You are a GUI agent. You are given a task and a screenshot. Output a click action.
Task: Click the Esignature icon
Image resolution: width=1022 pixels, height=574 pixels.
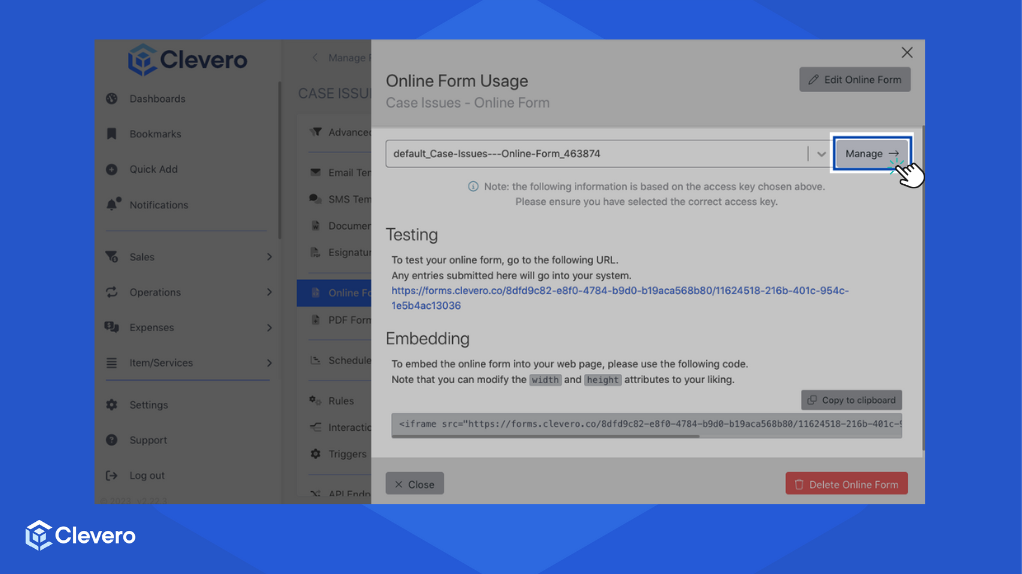click(x=315, y=252)
